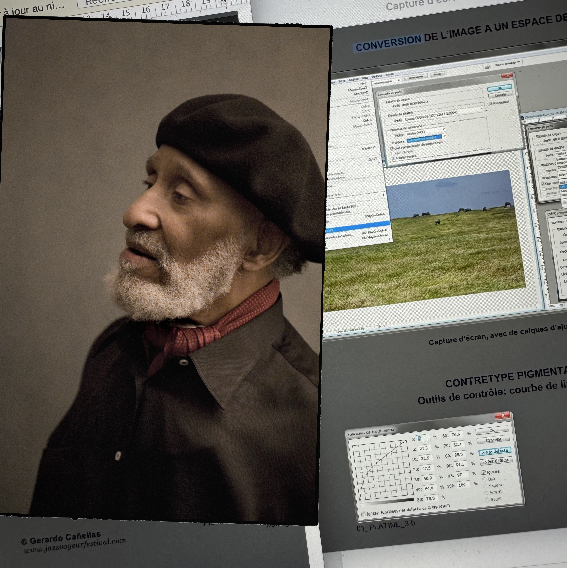The height and width of the screenshot is (568, 567).
Task: Click the top input field of the curve values
Action: click(424, 438)
